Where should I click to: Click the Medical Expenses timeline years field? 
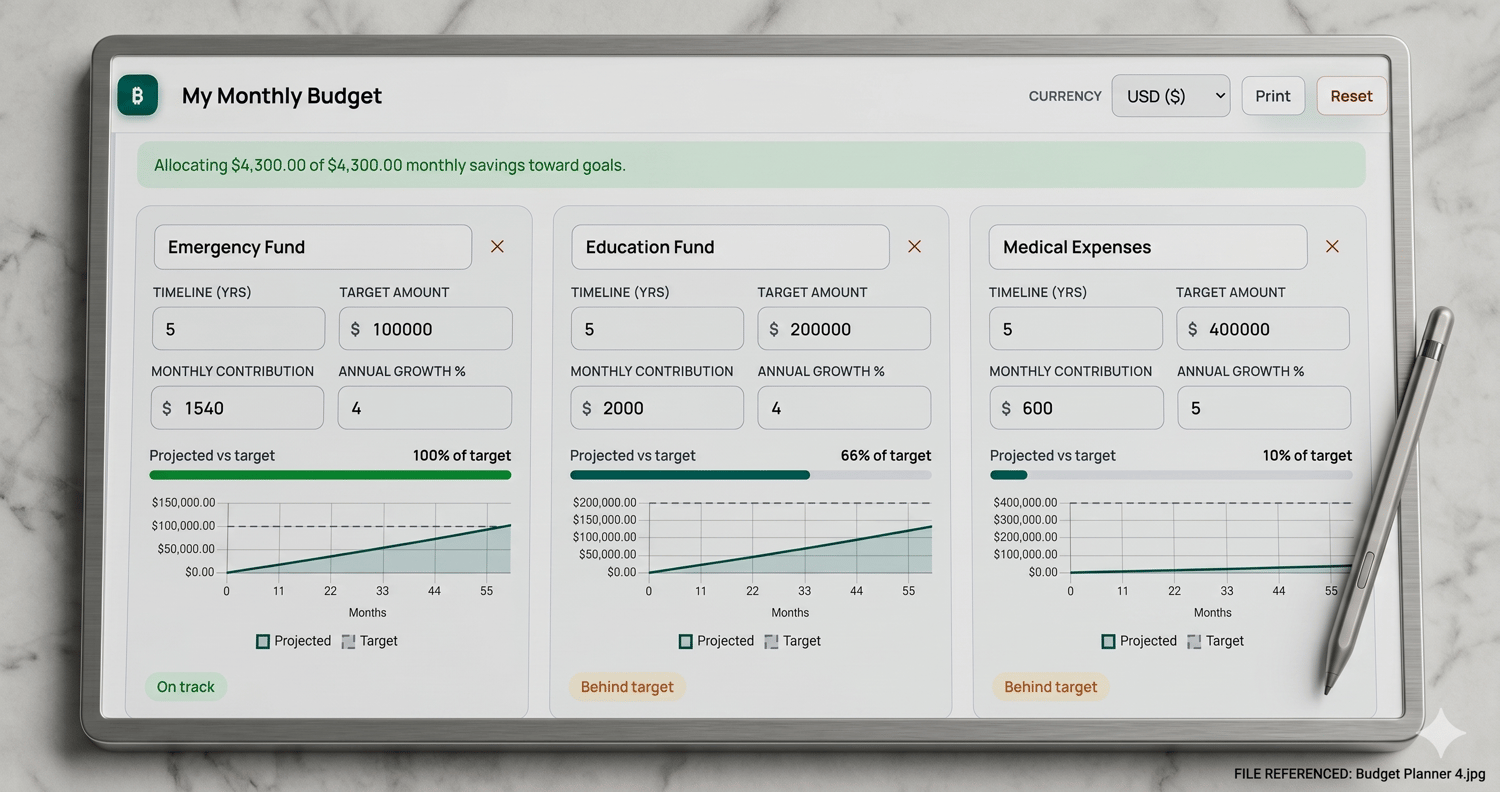tap(1076, 329)
